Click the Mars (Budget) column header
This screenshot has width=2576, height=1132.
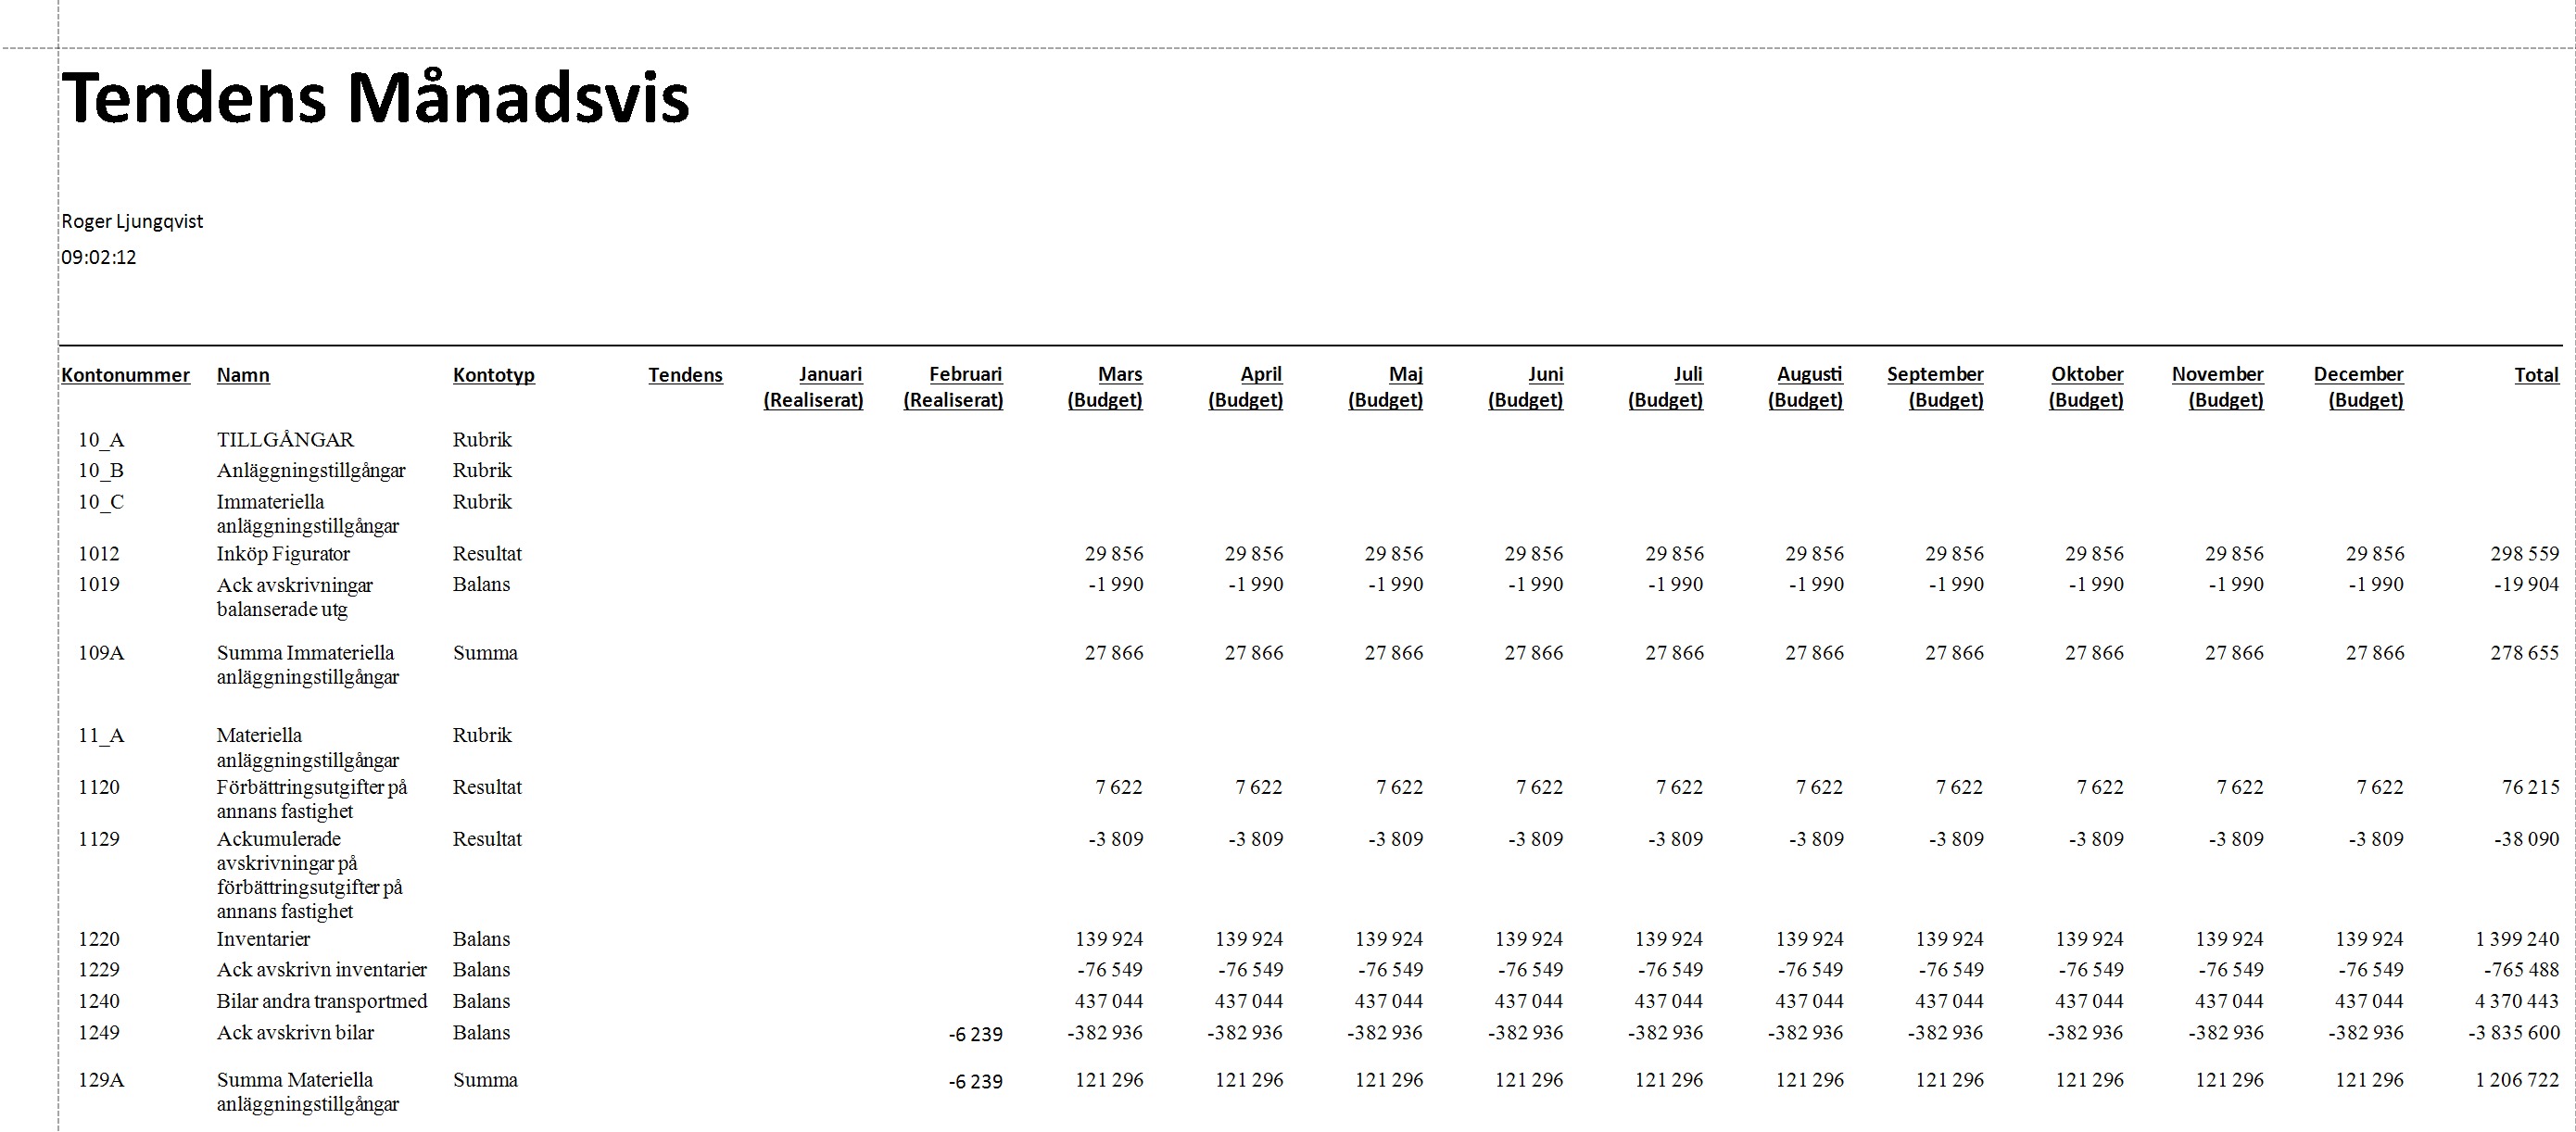point(1105,386)
